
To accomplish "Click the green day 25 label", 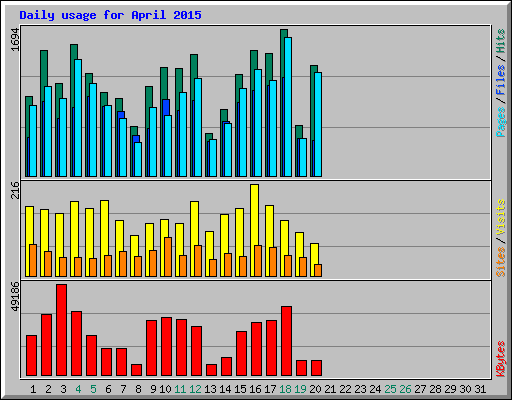I will [x=390, y=389].
